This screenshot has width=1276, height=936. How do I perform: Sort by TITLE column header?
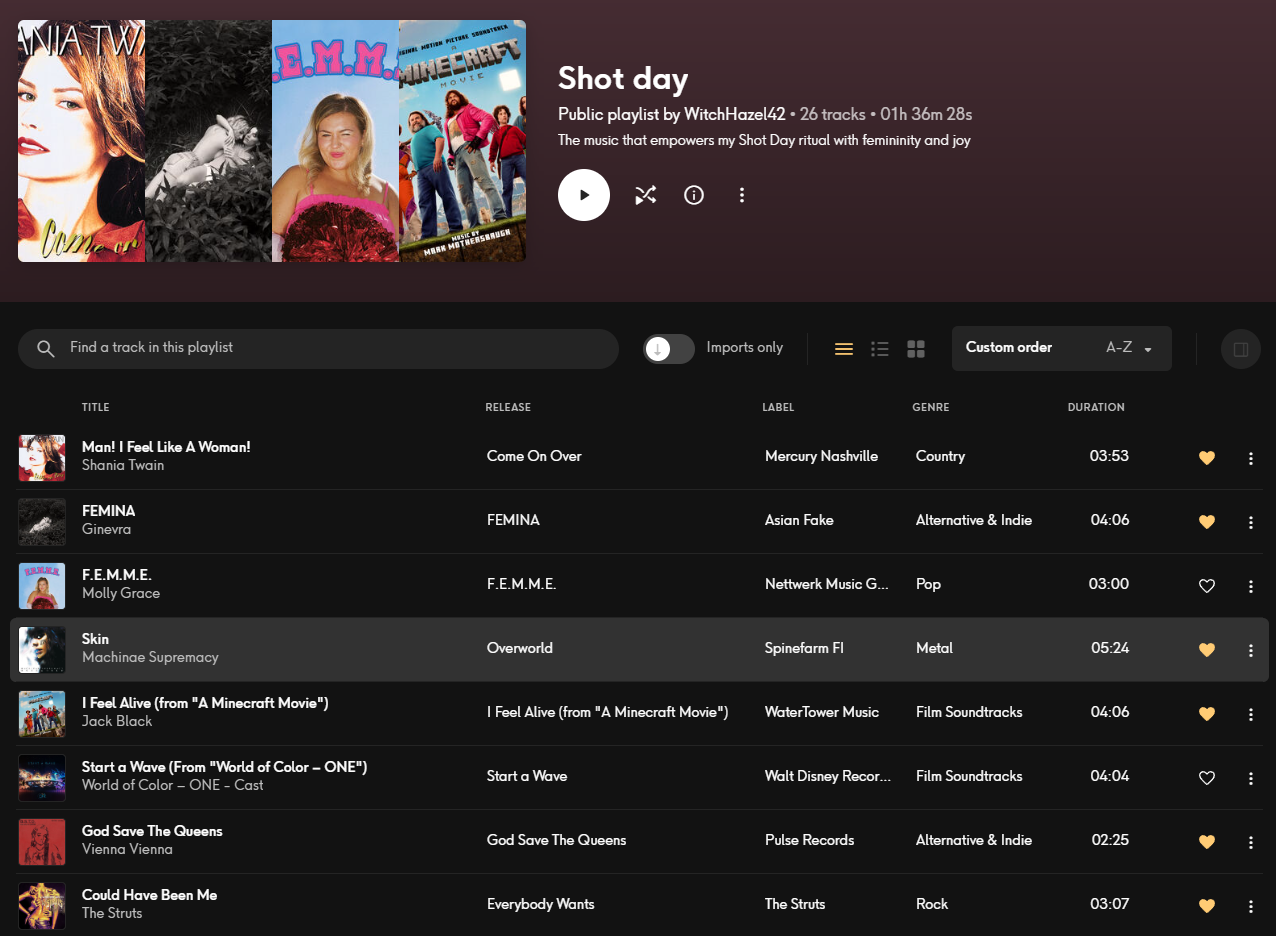(x=96, y=407)
